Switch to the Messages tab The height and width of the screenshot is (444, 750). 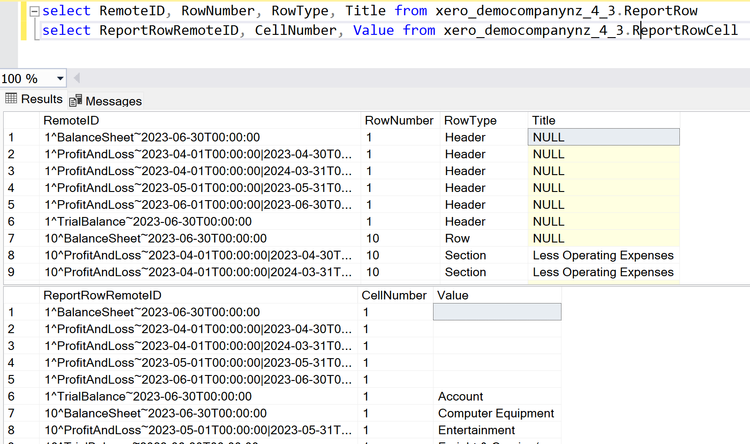pyautogui.click(x=106, y=100)
